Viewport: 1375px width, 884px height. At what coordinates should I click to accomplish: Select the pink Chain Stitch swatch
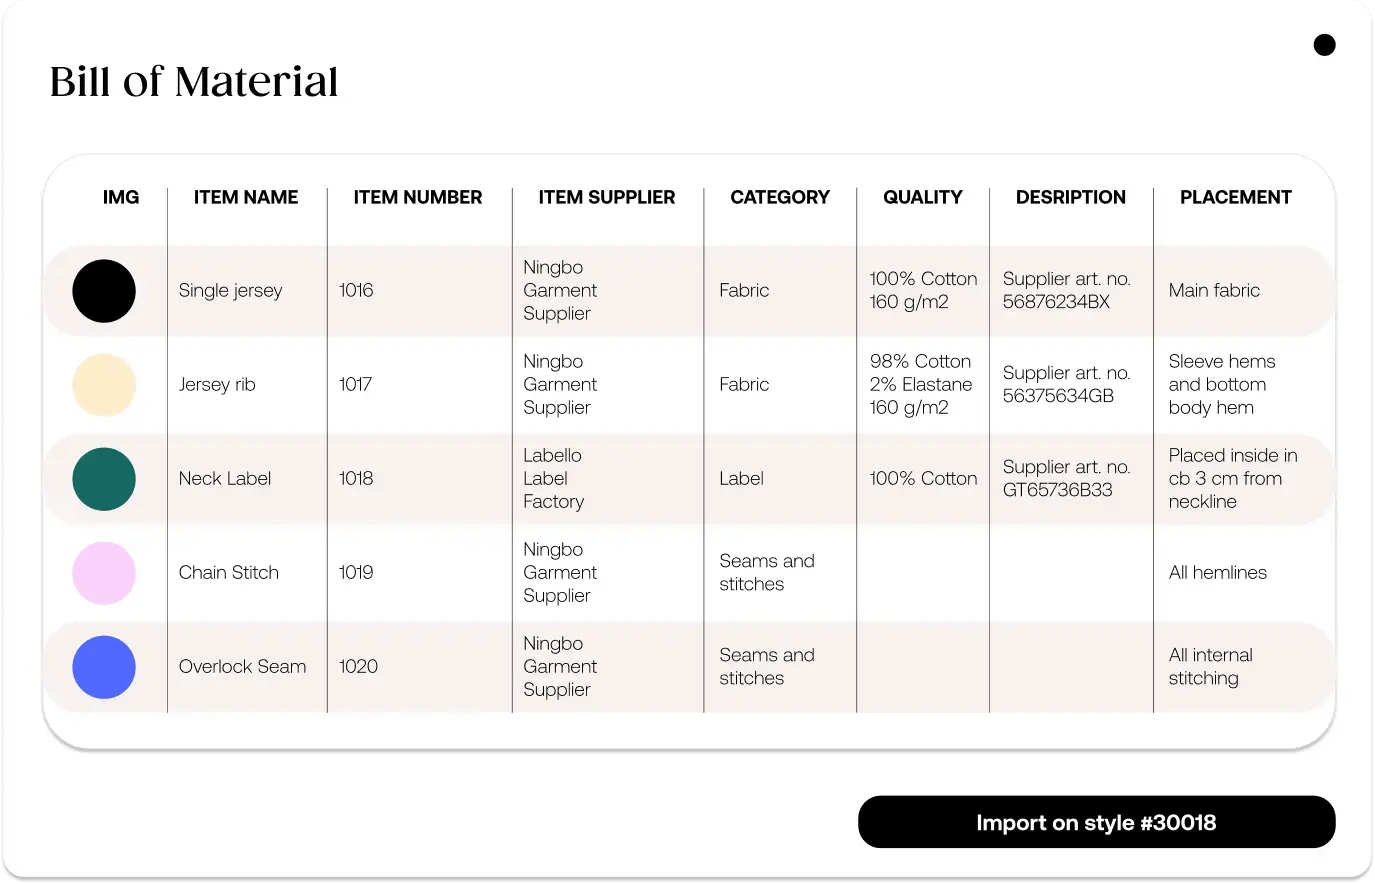(104, 573)
